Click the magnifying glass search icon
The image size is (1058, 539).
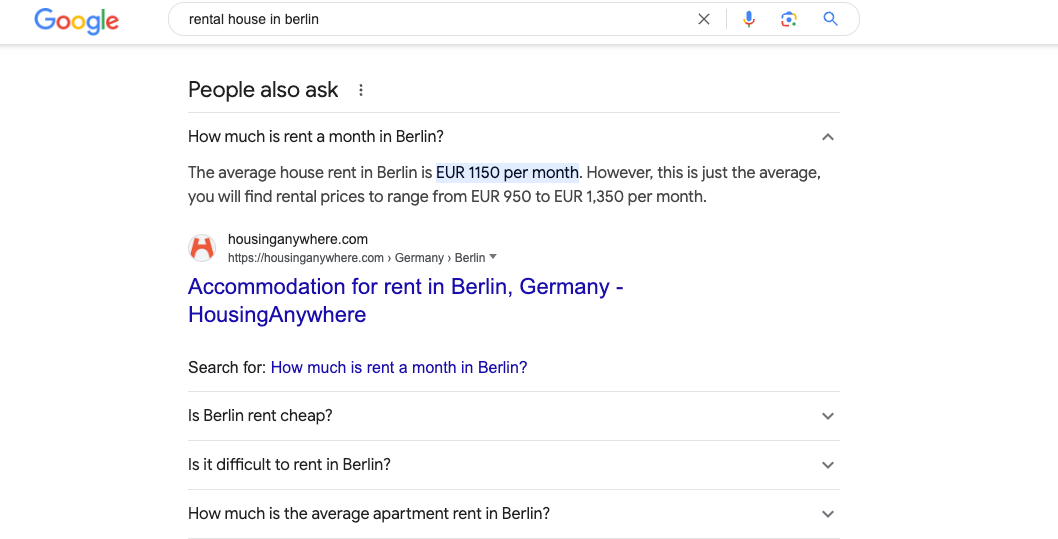click(830, 19)
